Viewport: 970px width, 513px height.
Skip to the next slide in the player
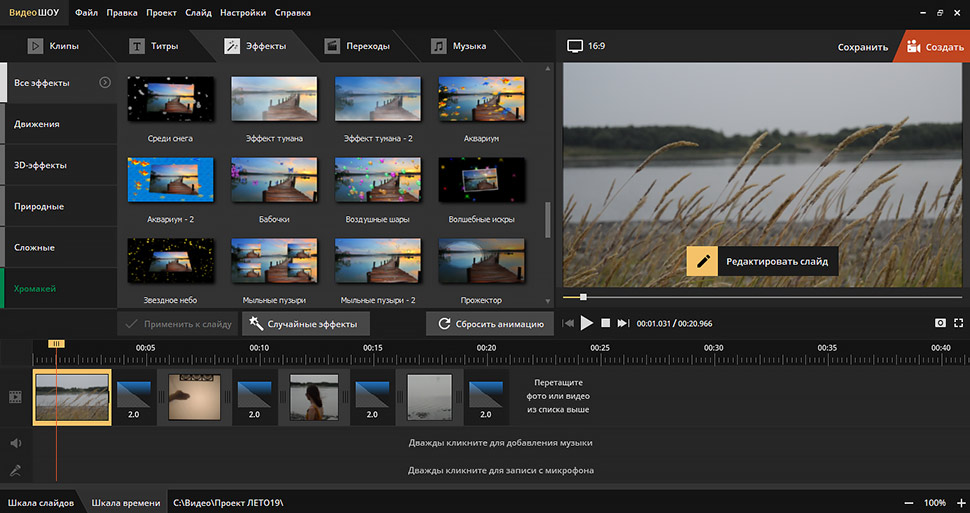(624, 323)
